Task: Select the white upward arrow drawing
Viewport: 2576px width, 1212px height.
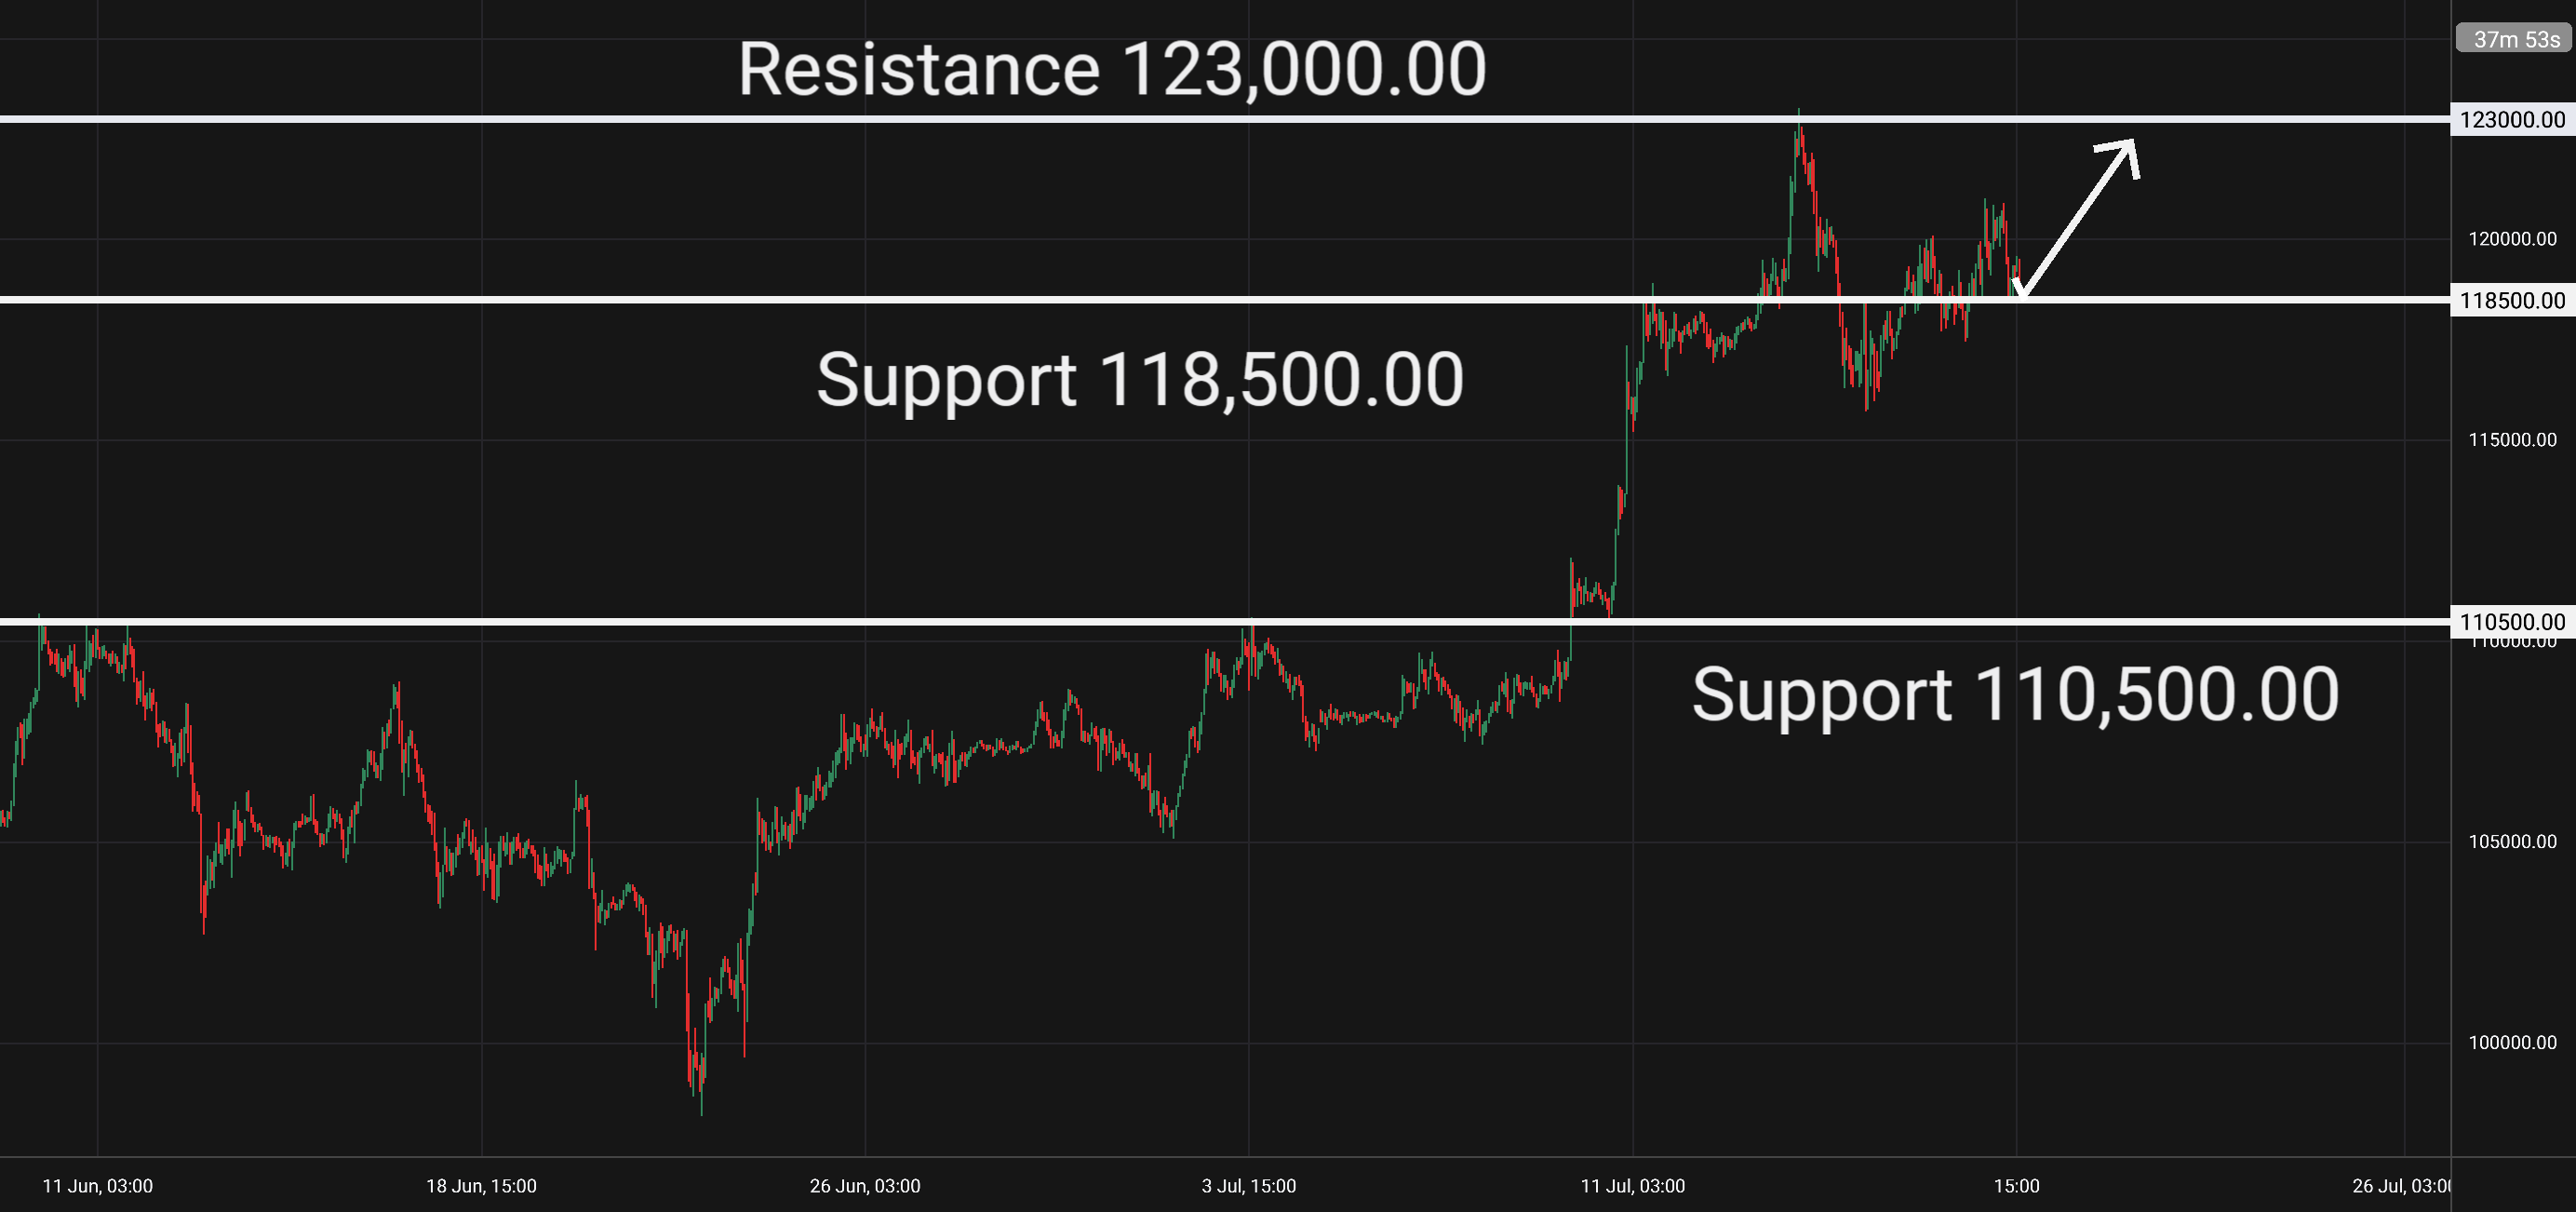Action: coord(2075,218)
